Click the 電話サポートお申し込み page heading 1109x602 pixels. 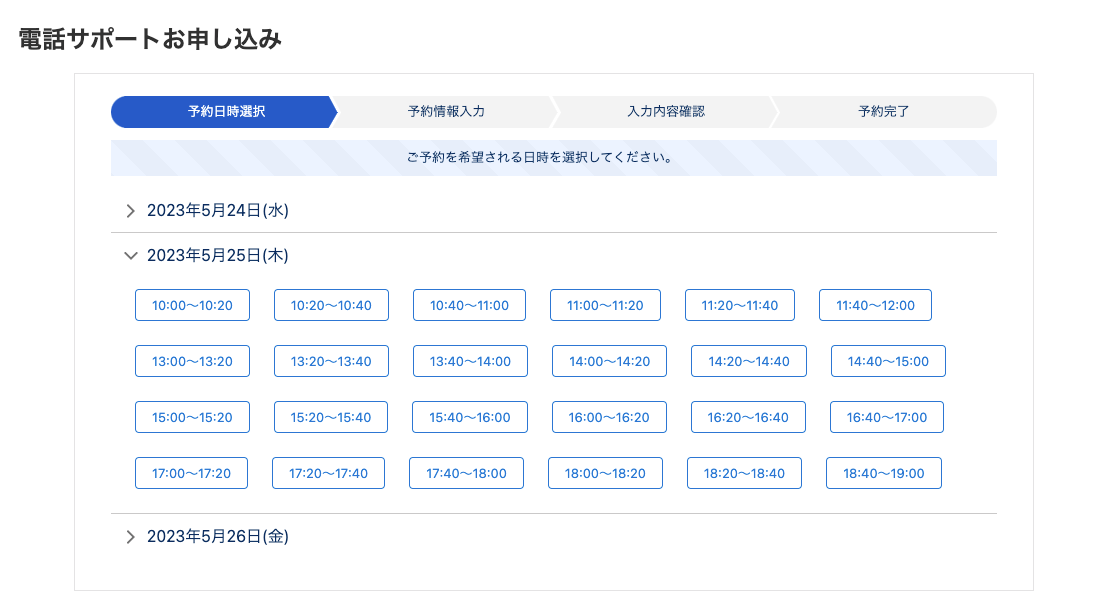[x=150, y=39]
